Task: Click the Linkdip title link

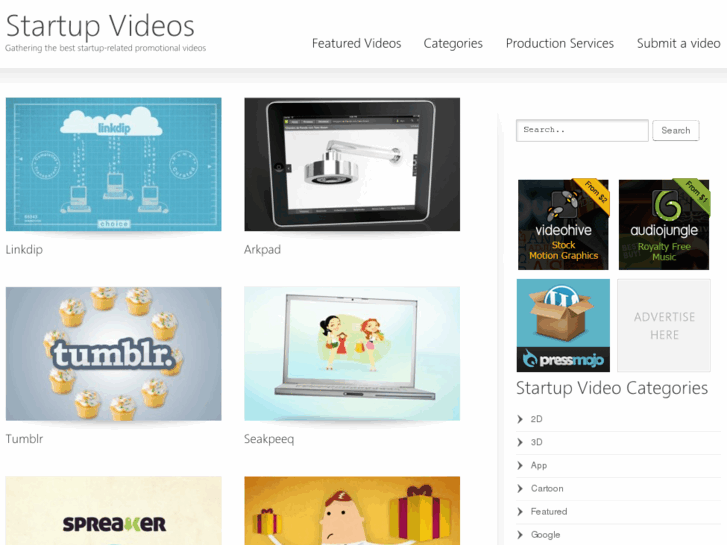Action: [x=24, y=250]
